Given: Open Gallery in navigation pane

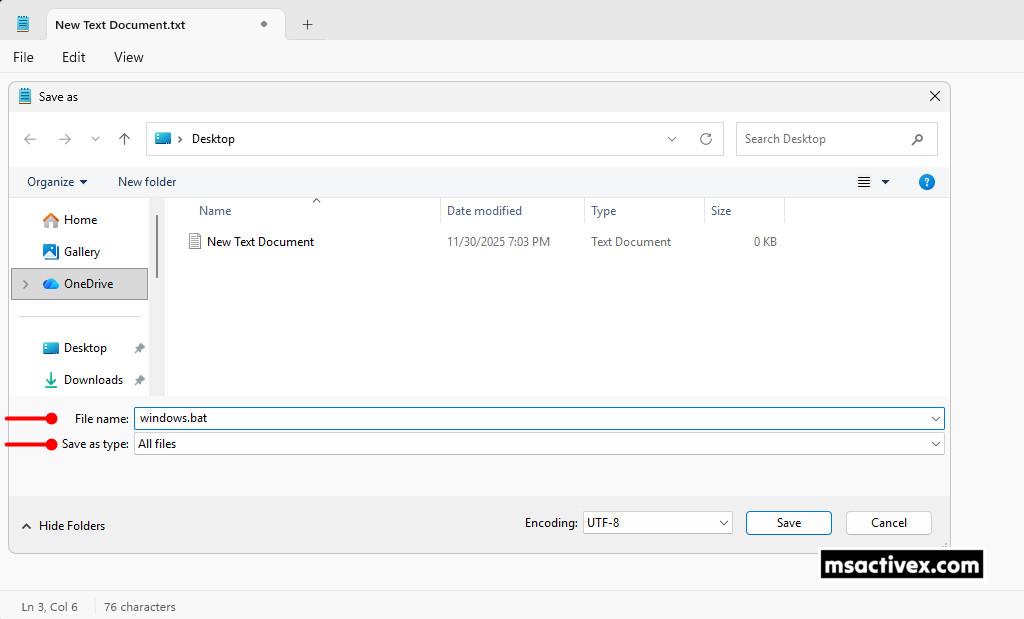Looking at the screenshot, I should tap(82, 252).
